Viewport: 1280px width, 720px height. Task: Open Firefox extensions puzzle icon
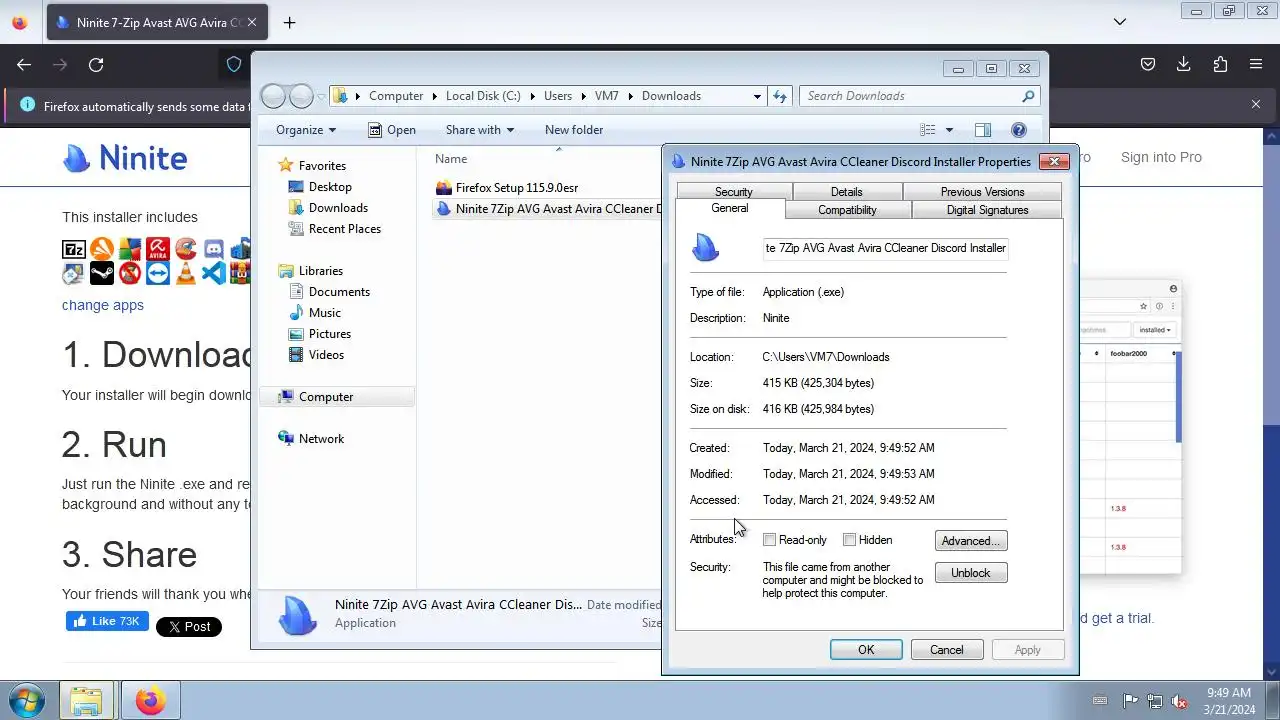[1220, 64]
